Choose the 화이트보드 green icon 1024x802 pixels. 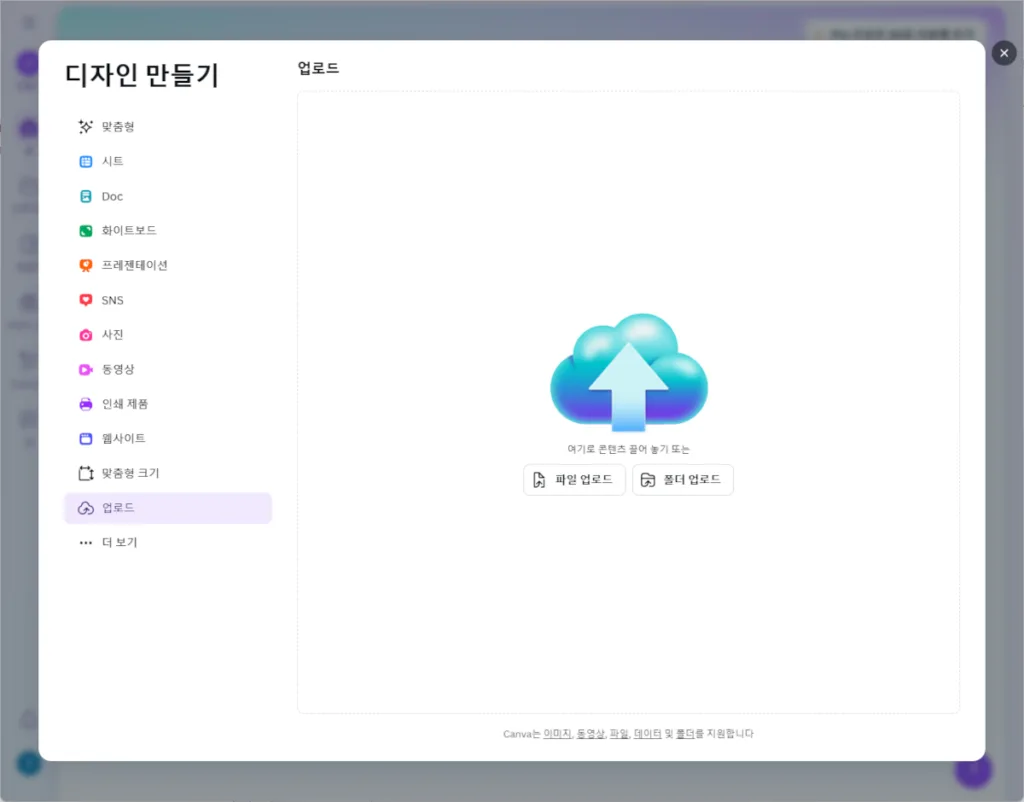coord(86,231)
